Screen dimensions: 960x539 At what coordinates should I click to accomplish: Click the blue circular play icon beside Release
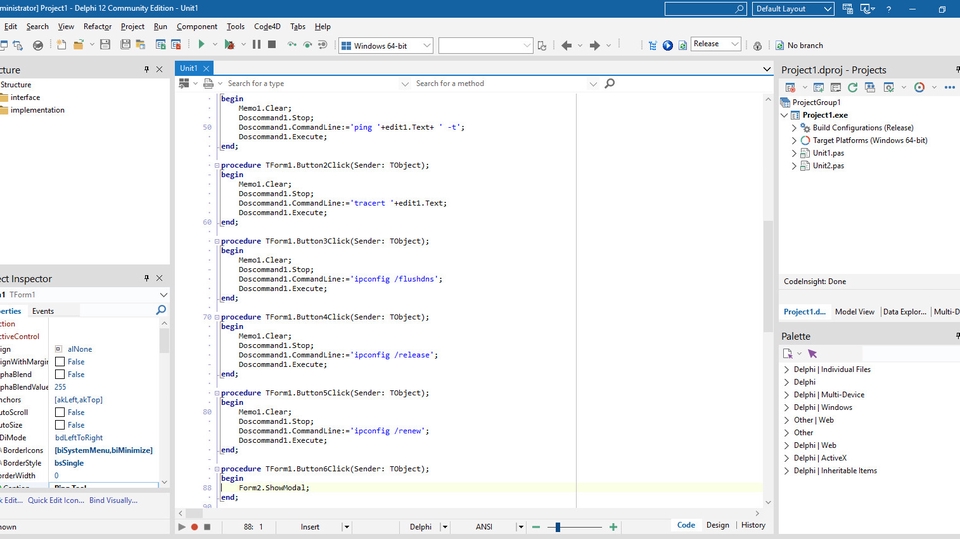click(x=667, y=45)
